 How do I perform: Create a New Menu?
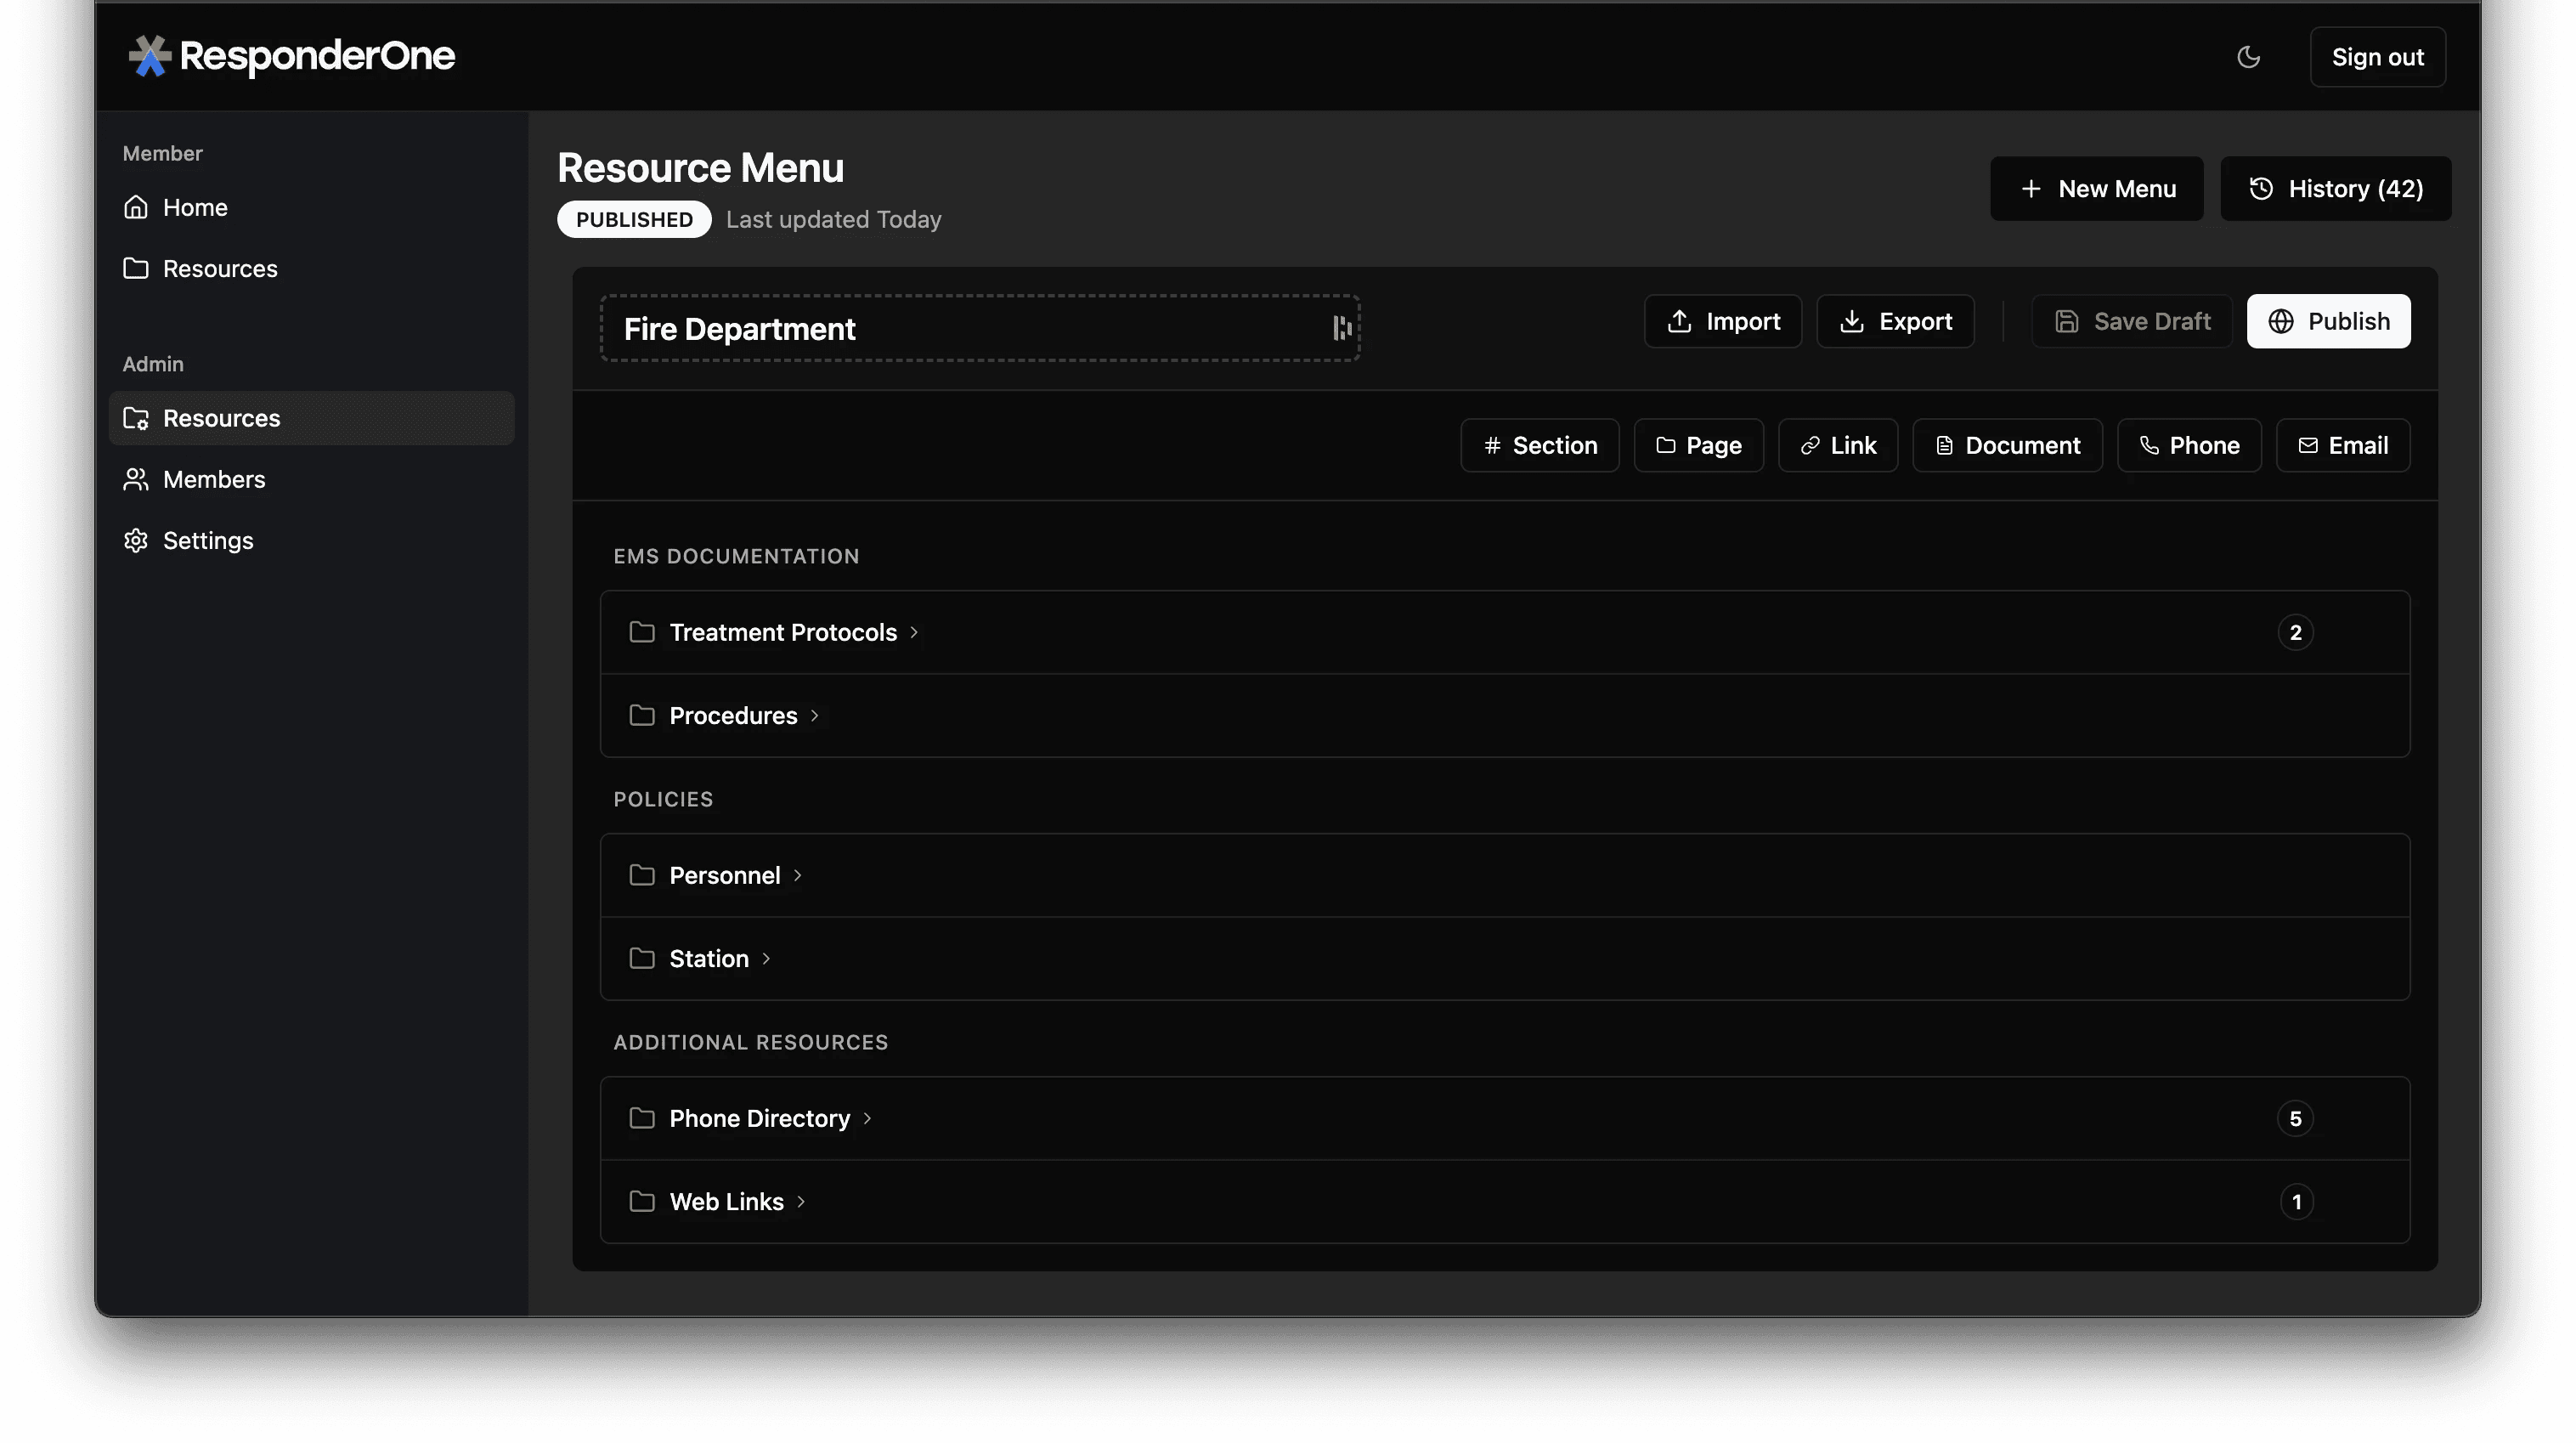point(2096,188)
